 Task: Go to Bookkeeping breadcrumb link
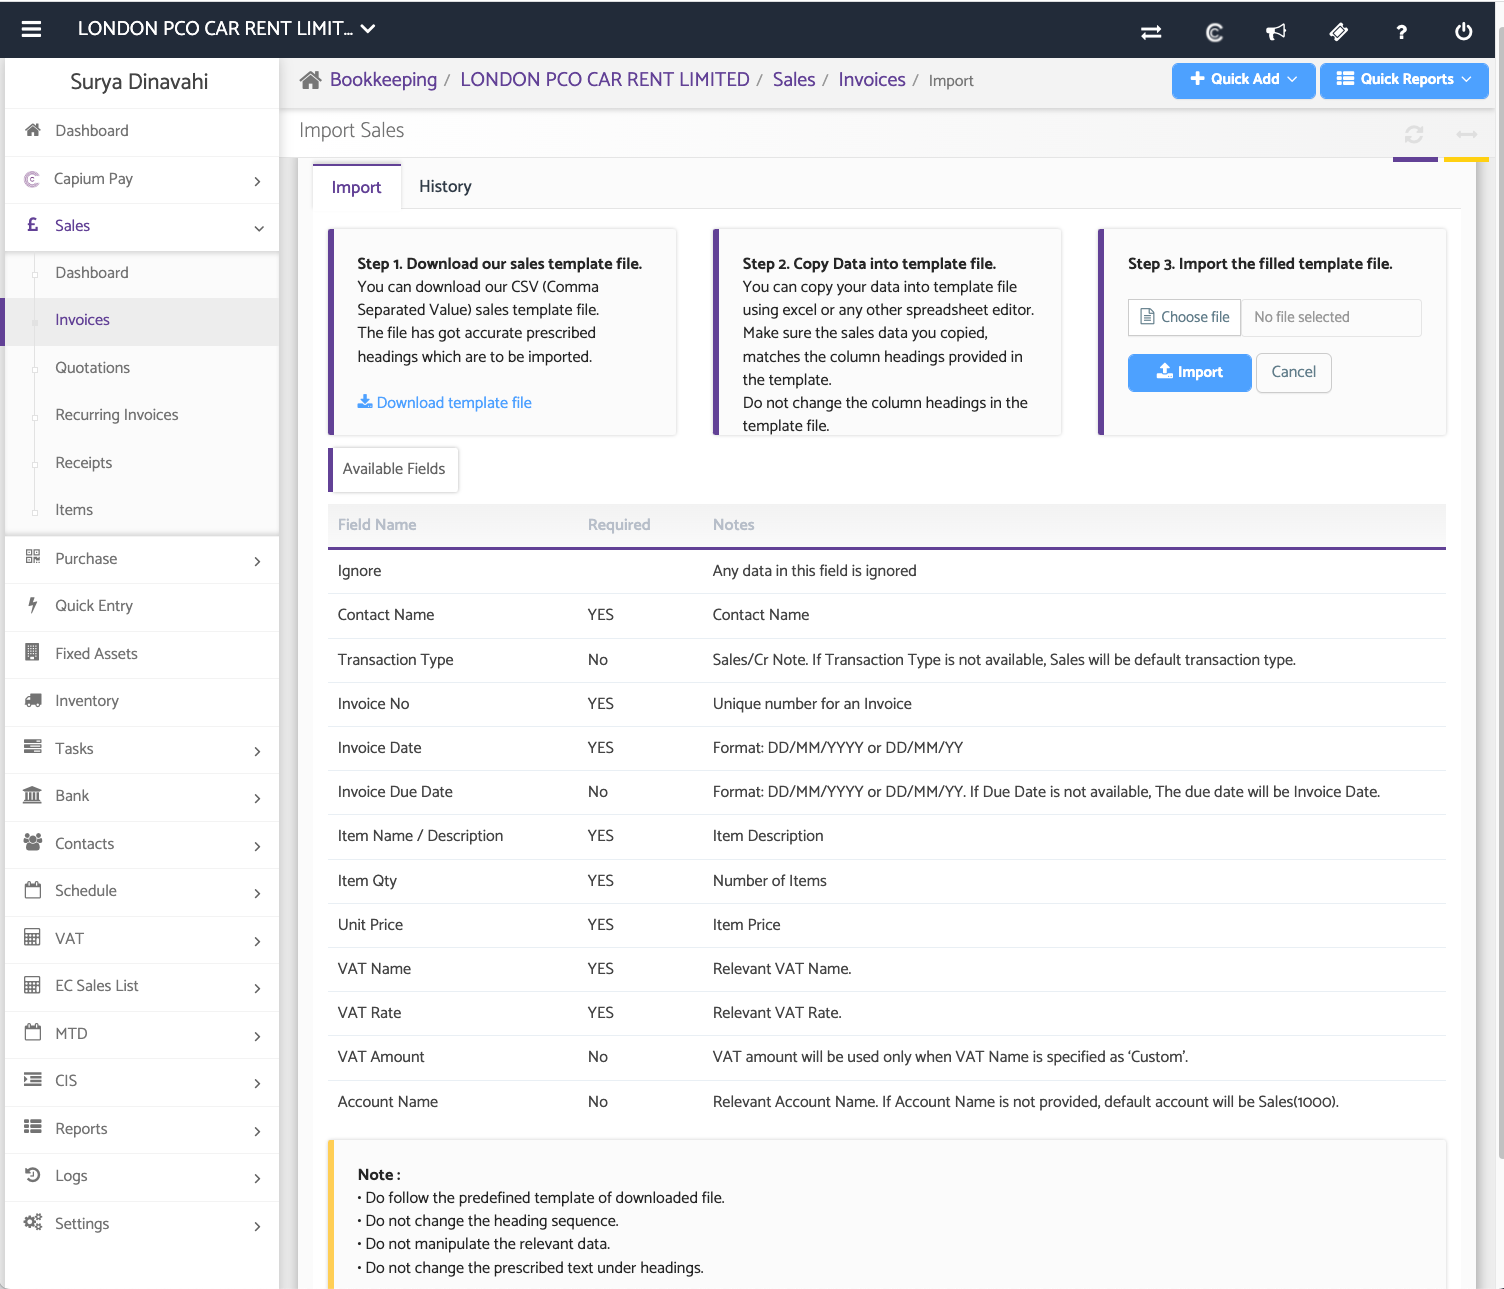[x=383, y=80]
